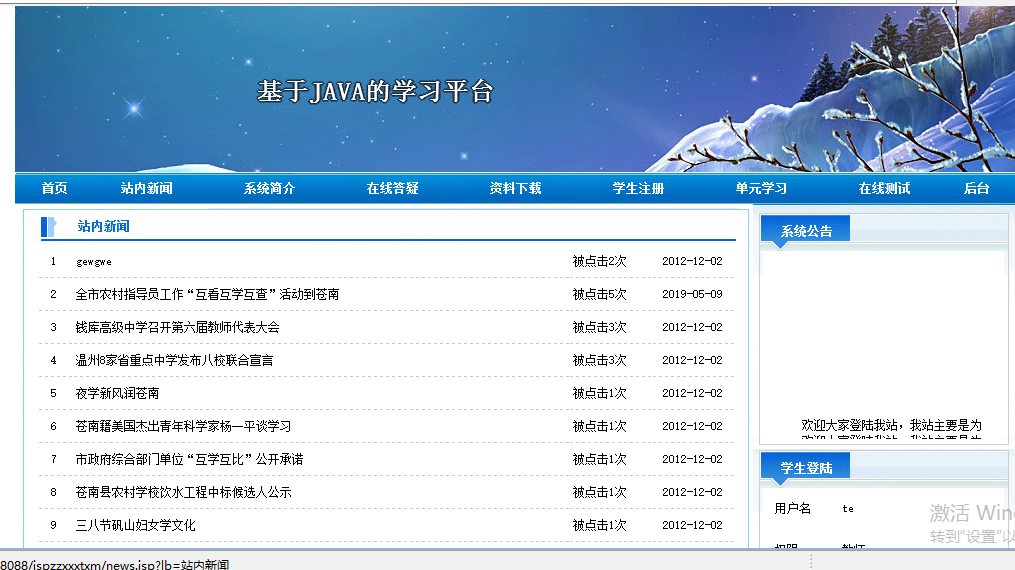
Task: Open news 苍南籍美国杰出青年科学家杨一平谈学习
Action: [183, 426]
